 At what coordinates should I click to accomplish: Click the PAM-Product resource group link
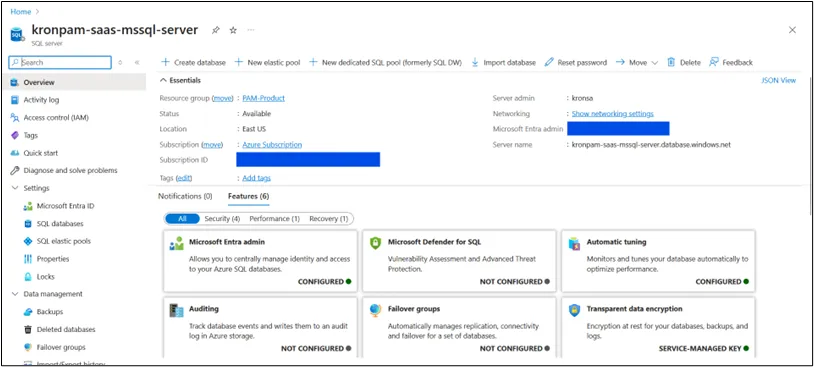[263, 98]
